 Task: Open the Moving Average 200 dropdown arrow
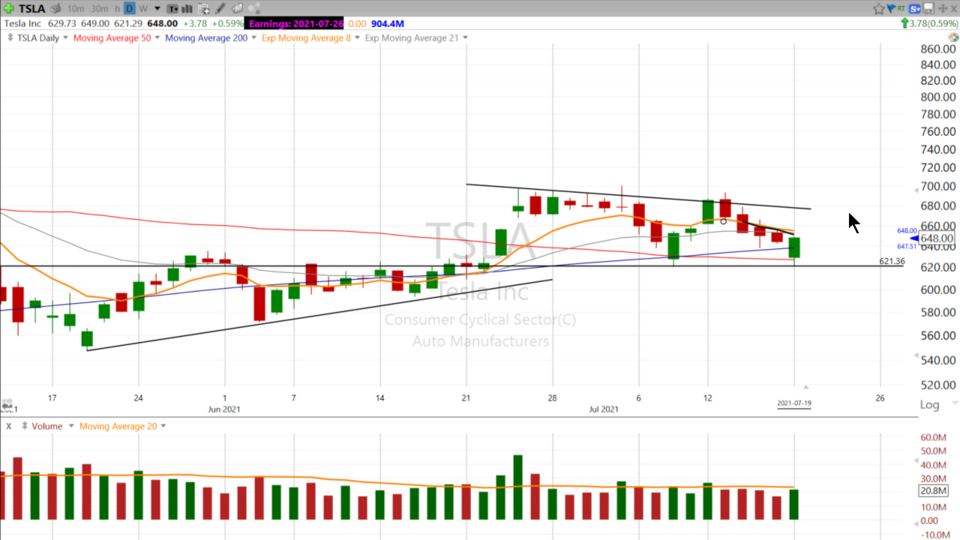point(254,38)
